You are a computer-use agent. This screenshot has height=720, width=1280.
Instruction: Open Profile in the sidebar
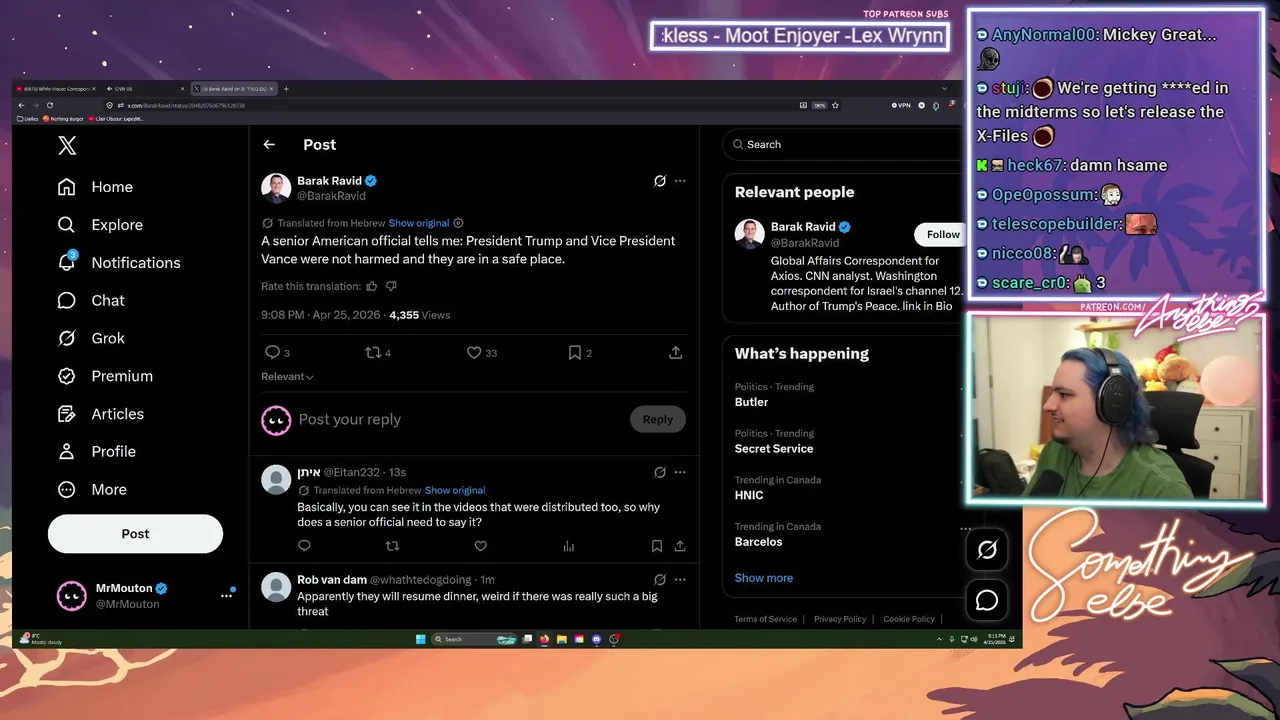97,452
